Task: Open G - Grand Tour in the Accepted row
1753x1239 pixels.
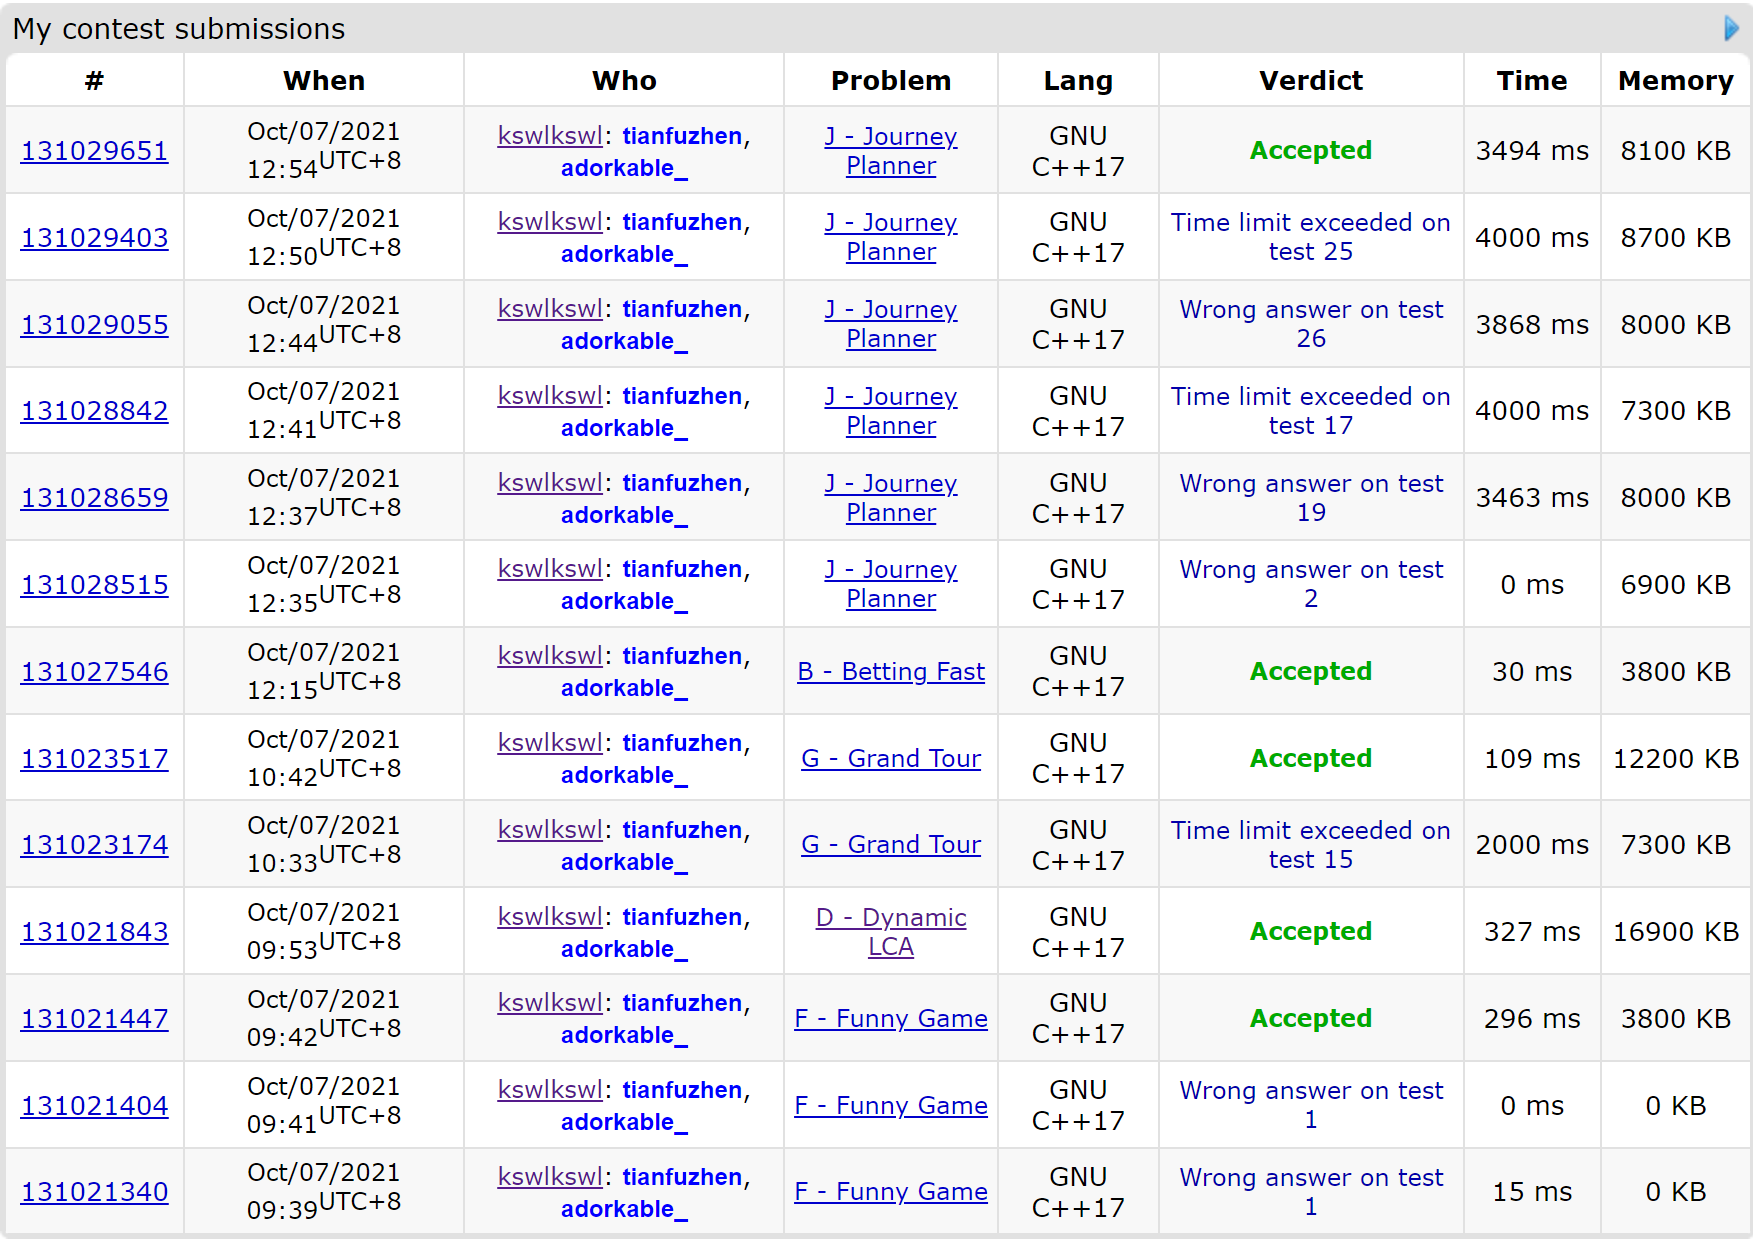Action: pos(890,759)
